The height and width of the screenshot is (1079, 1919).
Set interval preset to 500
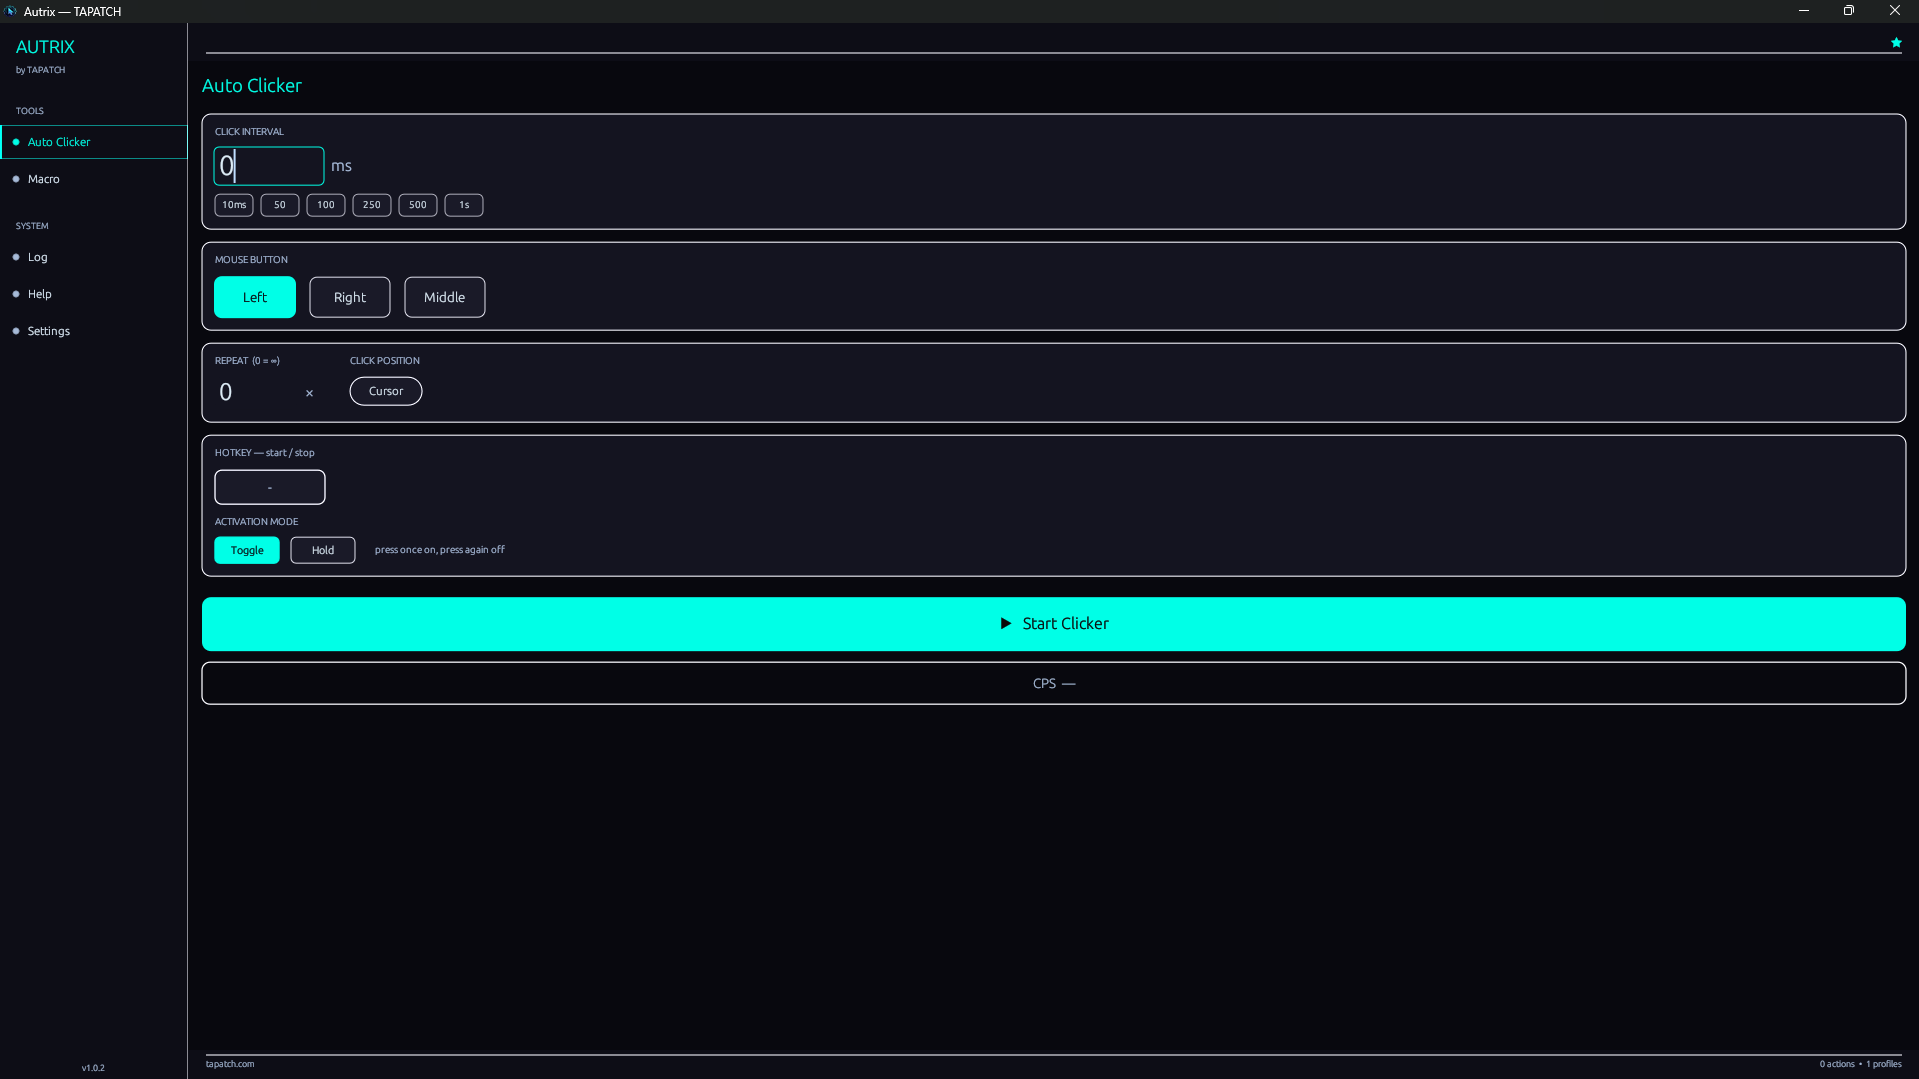tap(418, 205)
